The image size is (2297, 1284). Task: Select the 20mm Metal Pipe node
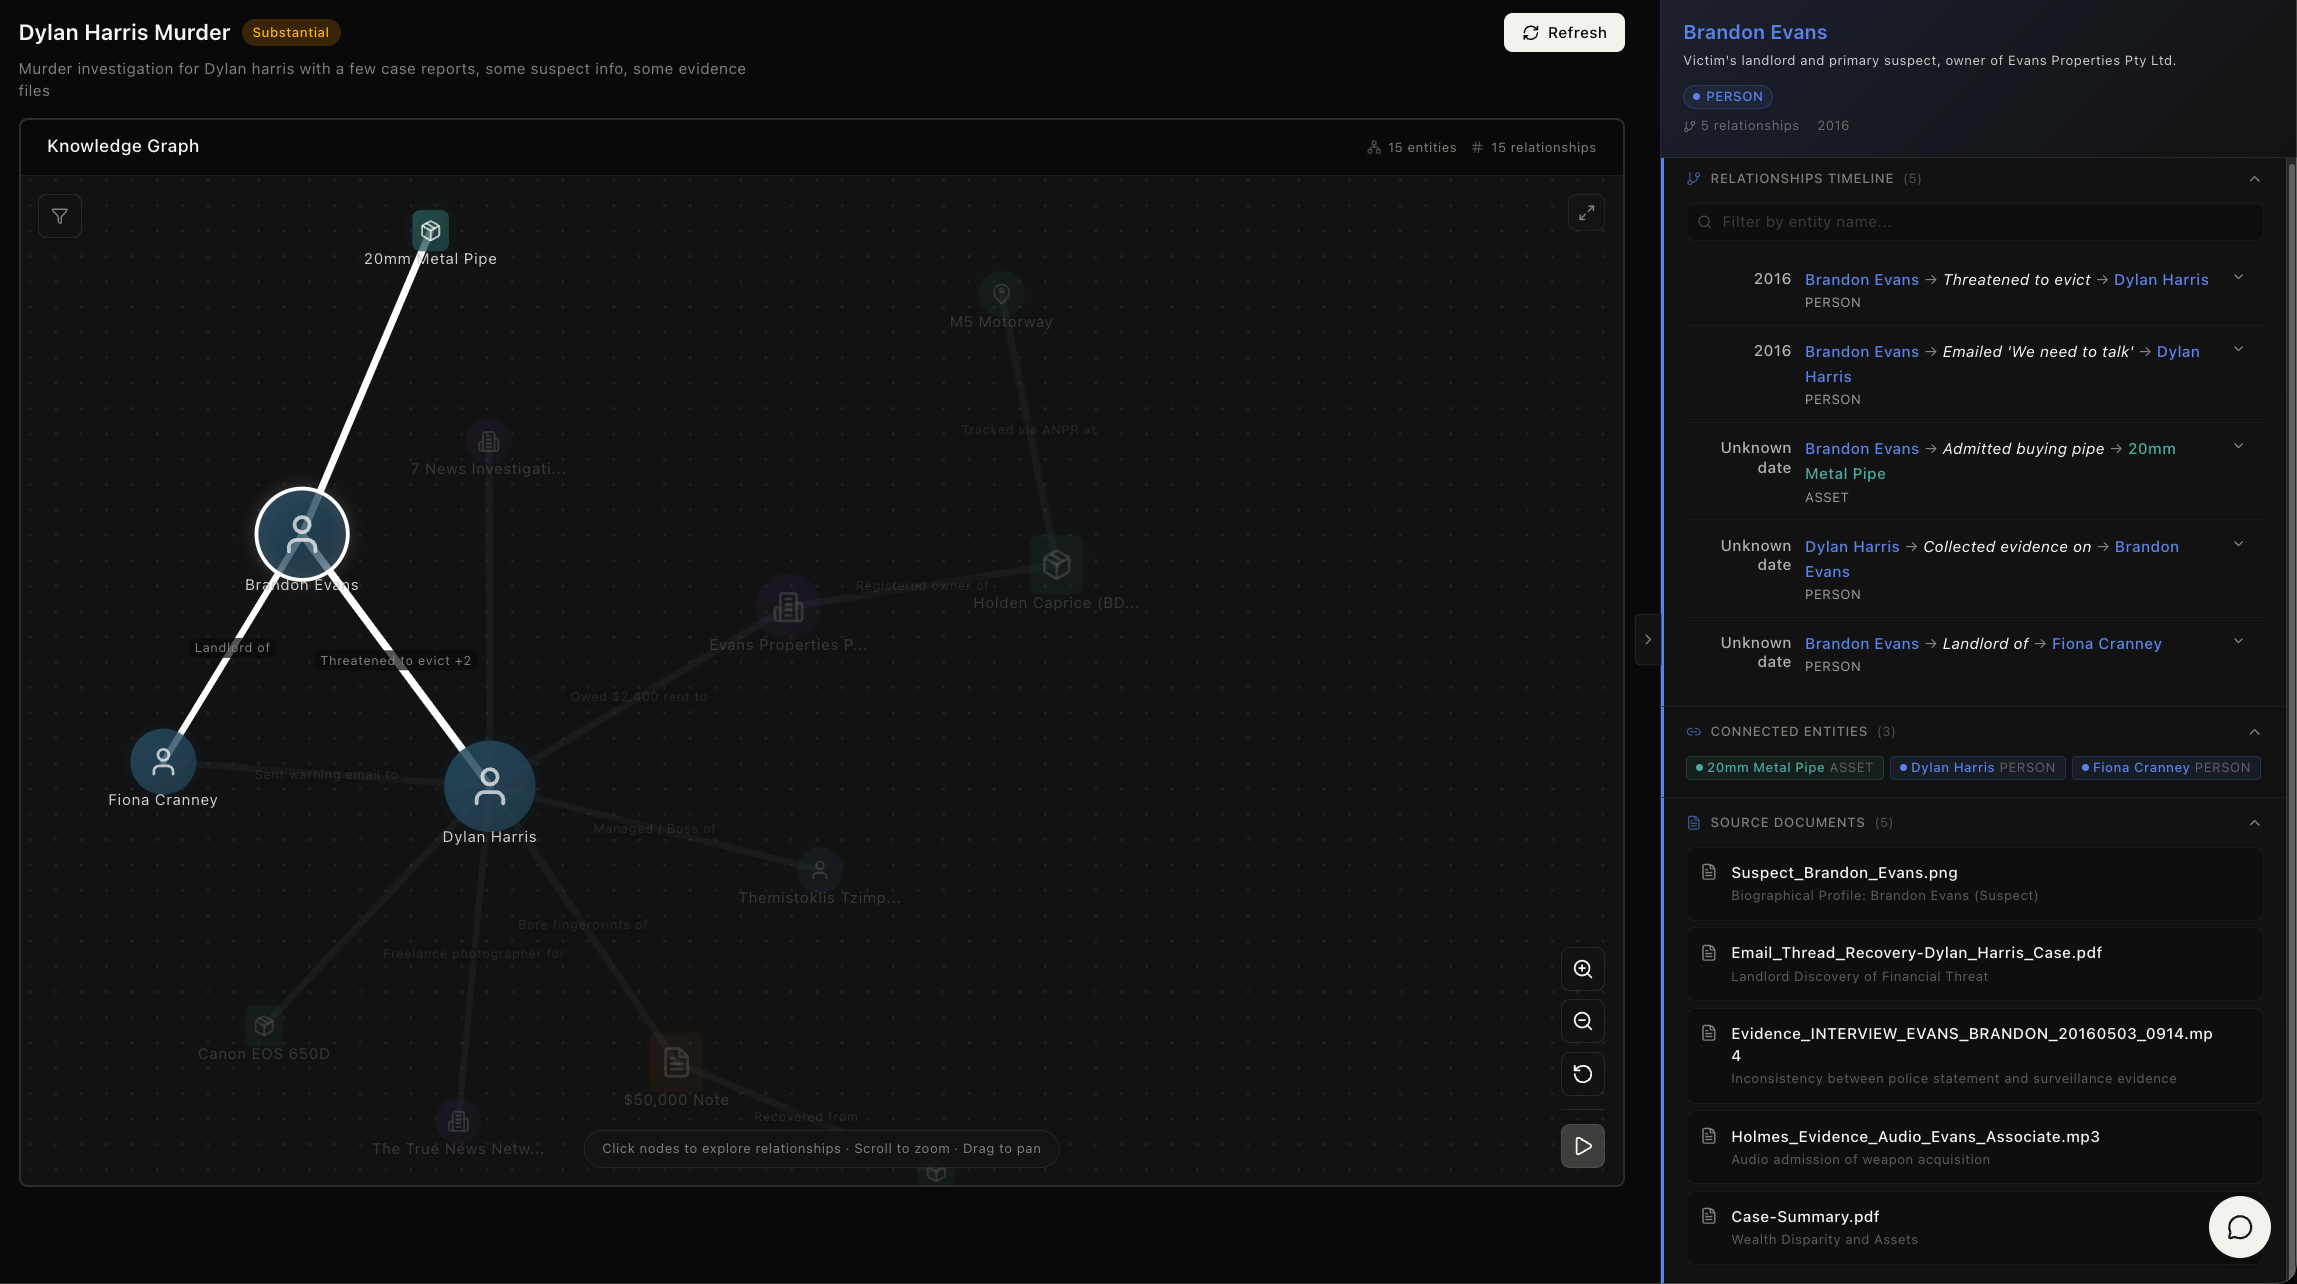coord(430,231)
